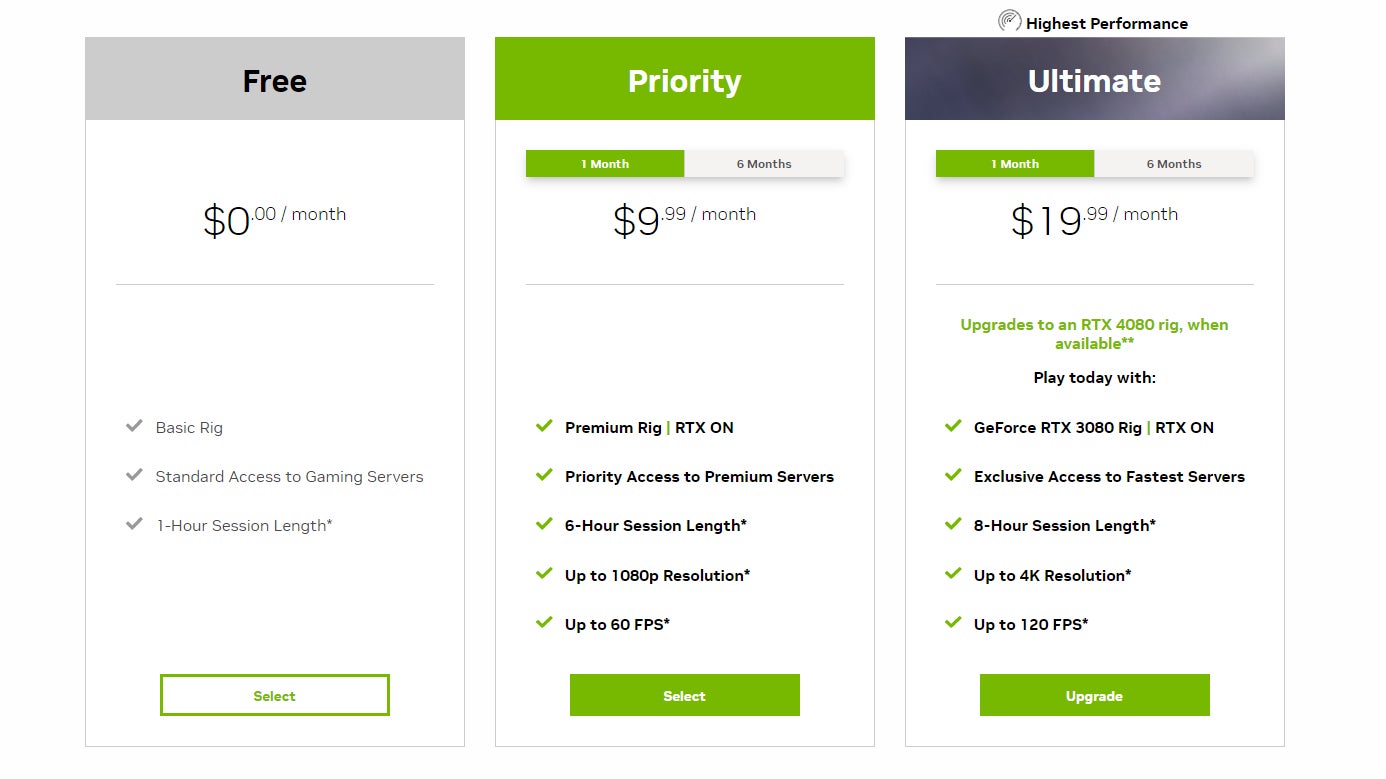Click checkmark beside GeForce RTX 3080 Rig
Screen dimensions: 1386x779
click(953, 426)
